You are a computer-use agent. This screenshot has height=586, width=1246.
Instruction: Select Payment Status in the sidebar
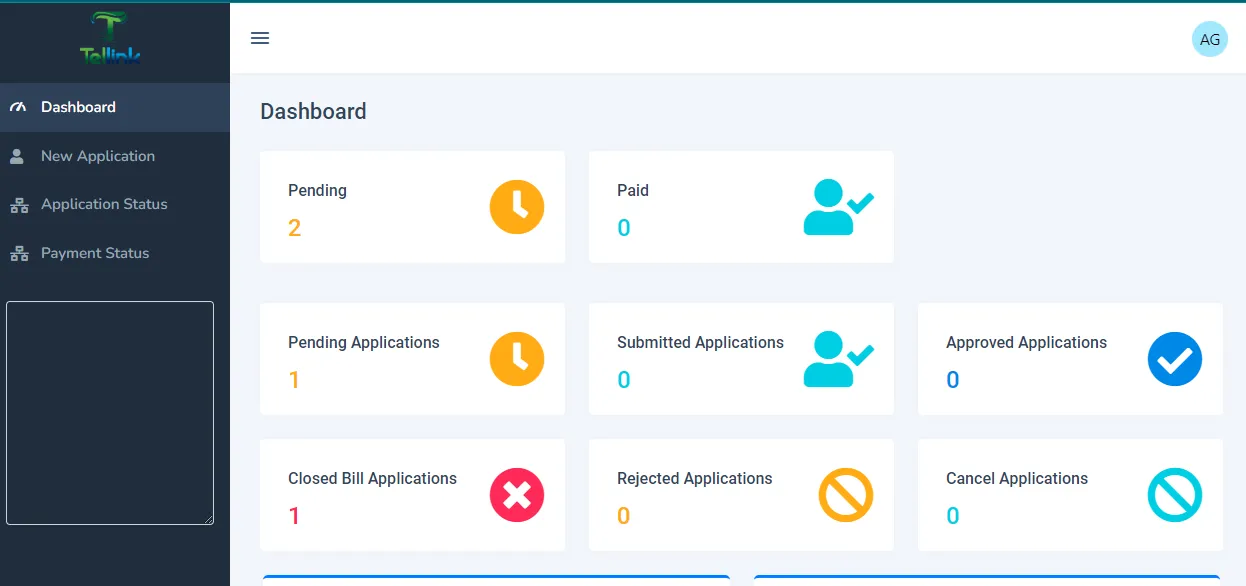(x=95, y=253)
